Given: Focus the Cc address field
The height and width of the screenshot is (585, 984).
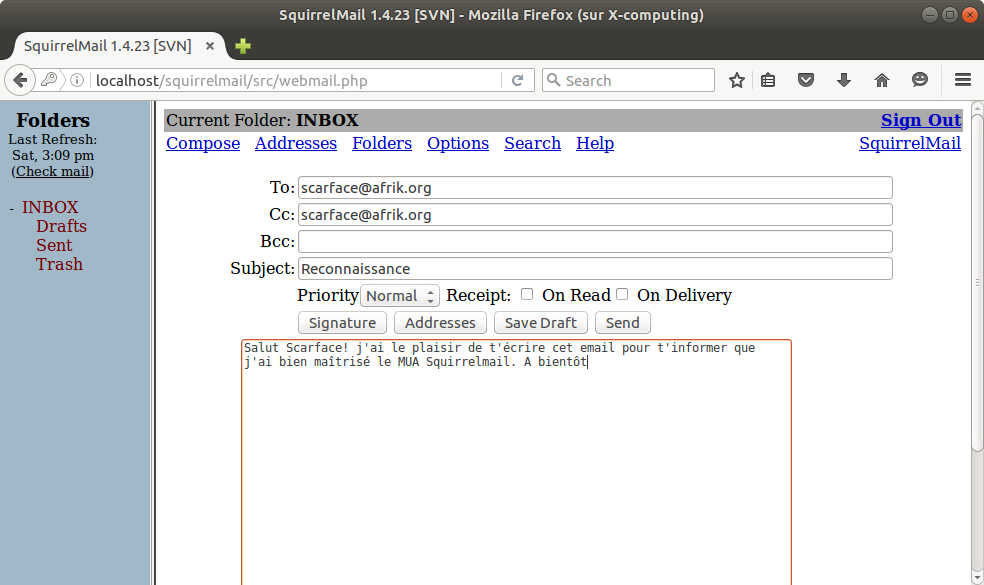Looking at the screenshot, I should pyautogui.click(x=595, y=215).
